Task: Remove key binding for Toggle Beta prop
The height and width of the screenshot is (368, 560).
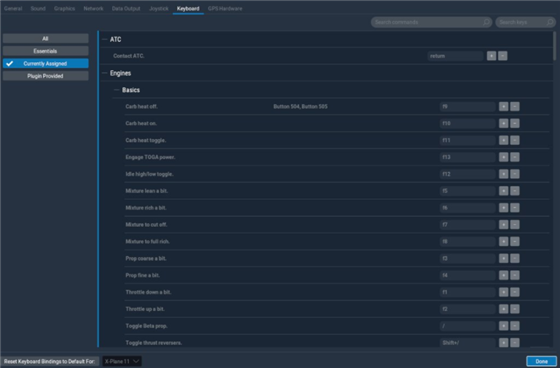Action: (515, 326)
